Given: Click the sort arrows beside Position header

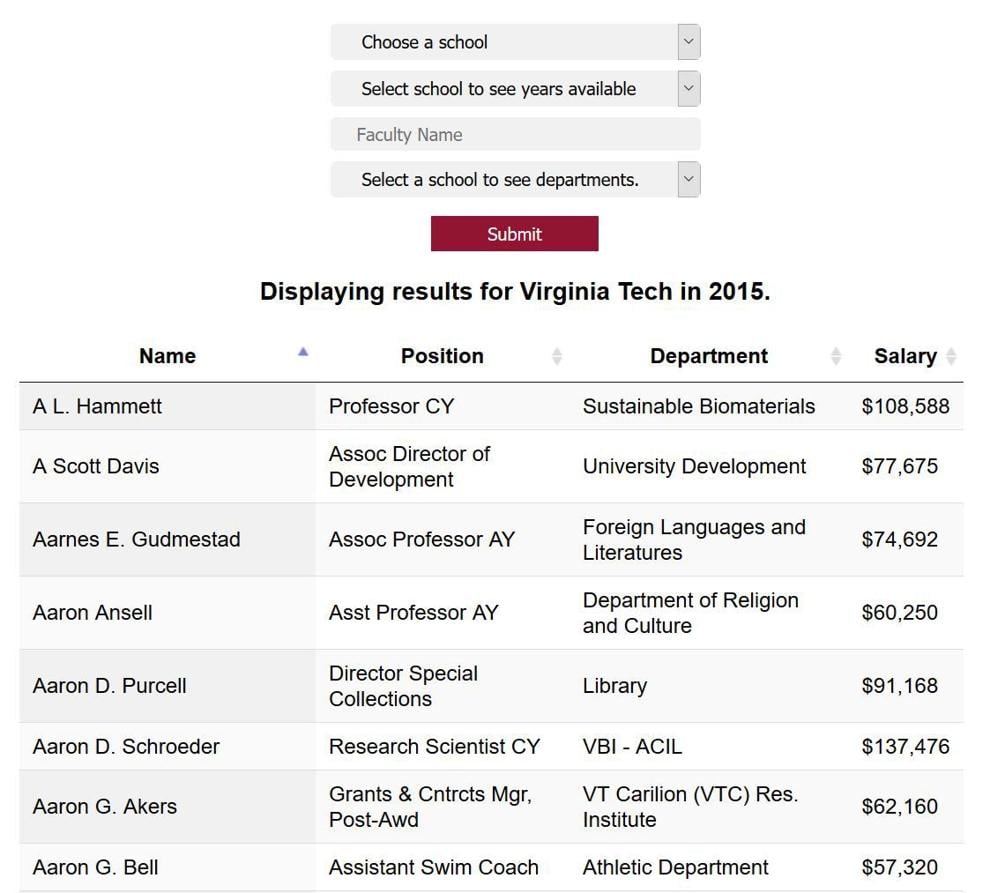Looking at the screenshot, I should click(557, 355).
